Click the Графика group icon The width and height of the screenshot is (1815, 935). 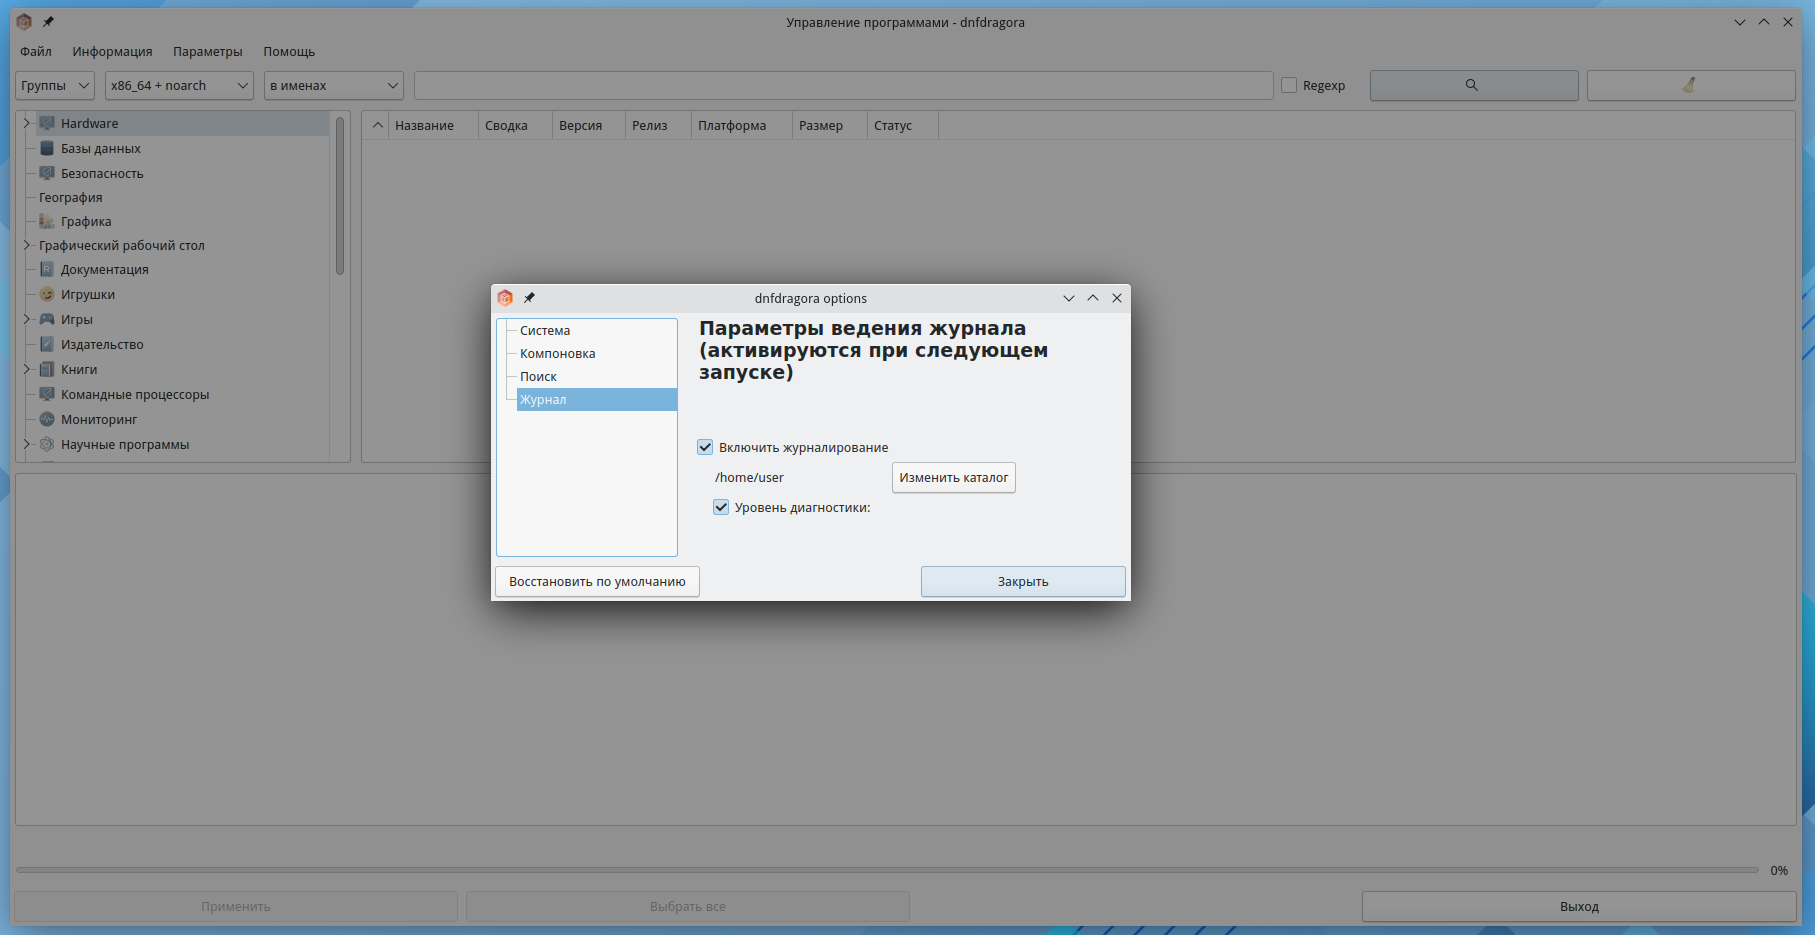coord(47,221)
